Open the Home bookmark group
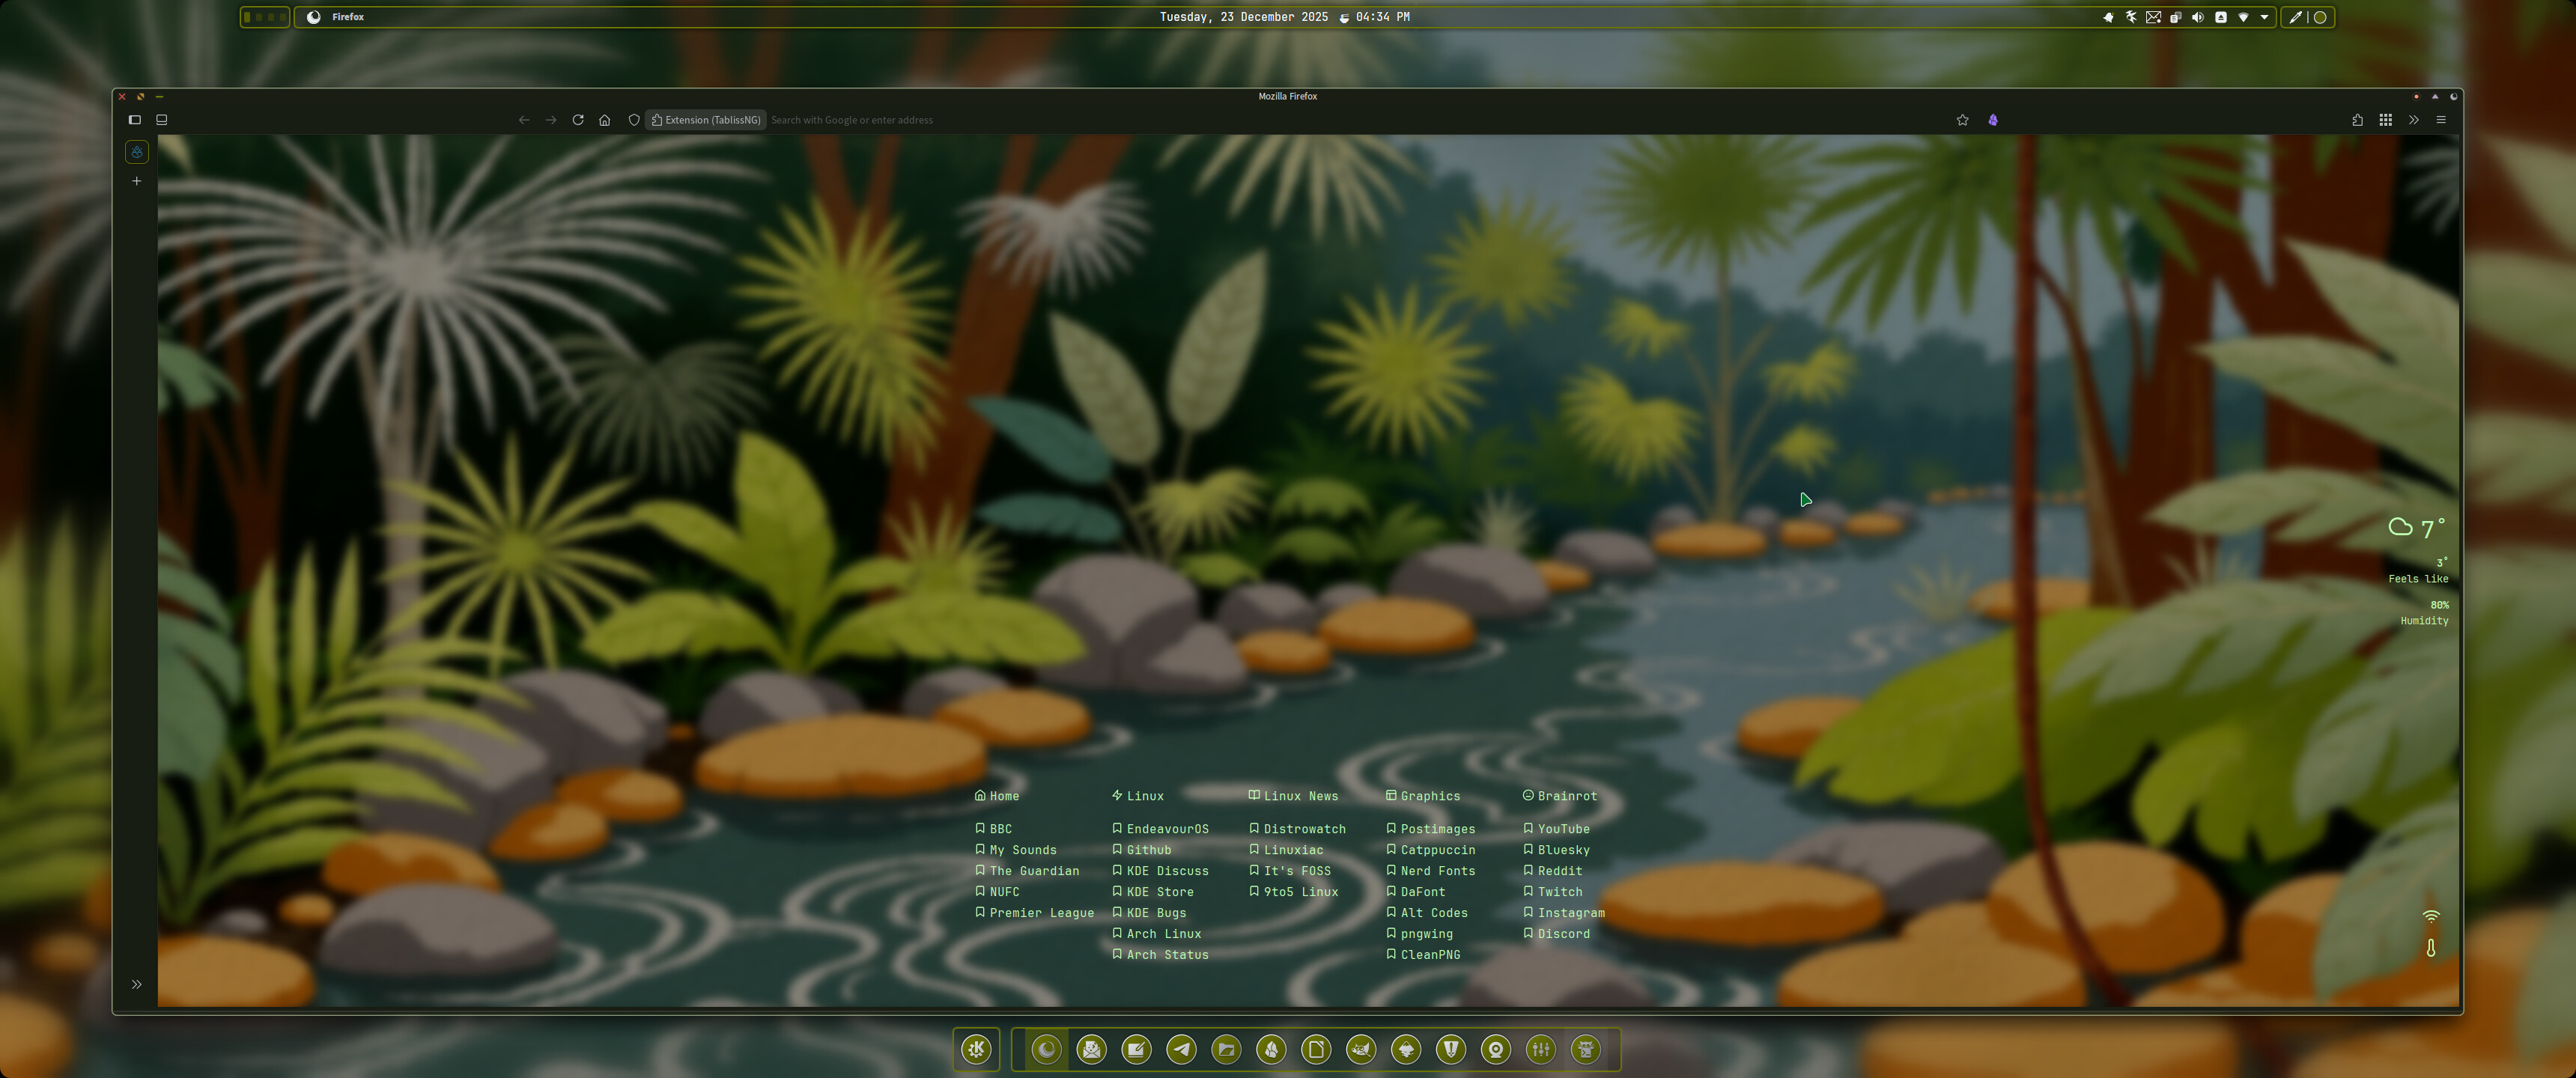Viewport: 2576px width, 1078px height. tap(997, 796)
